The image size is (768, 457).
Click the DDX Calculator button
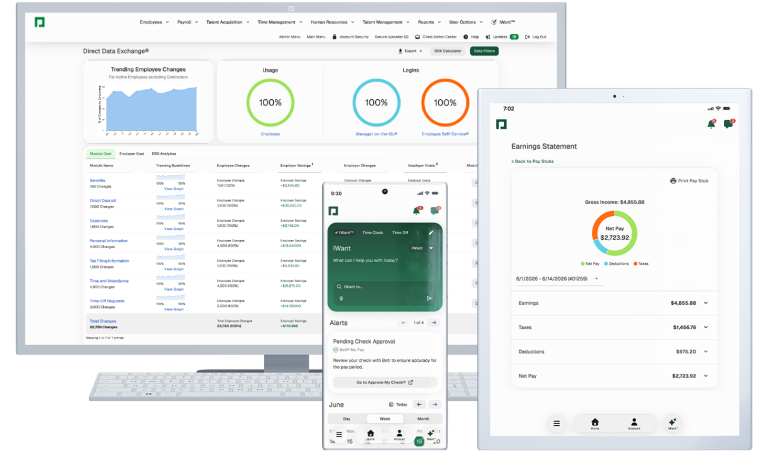click(448, 51)
